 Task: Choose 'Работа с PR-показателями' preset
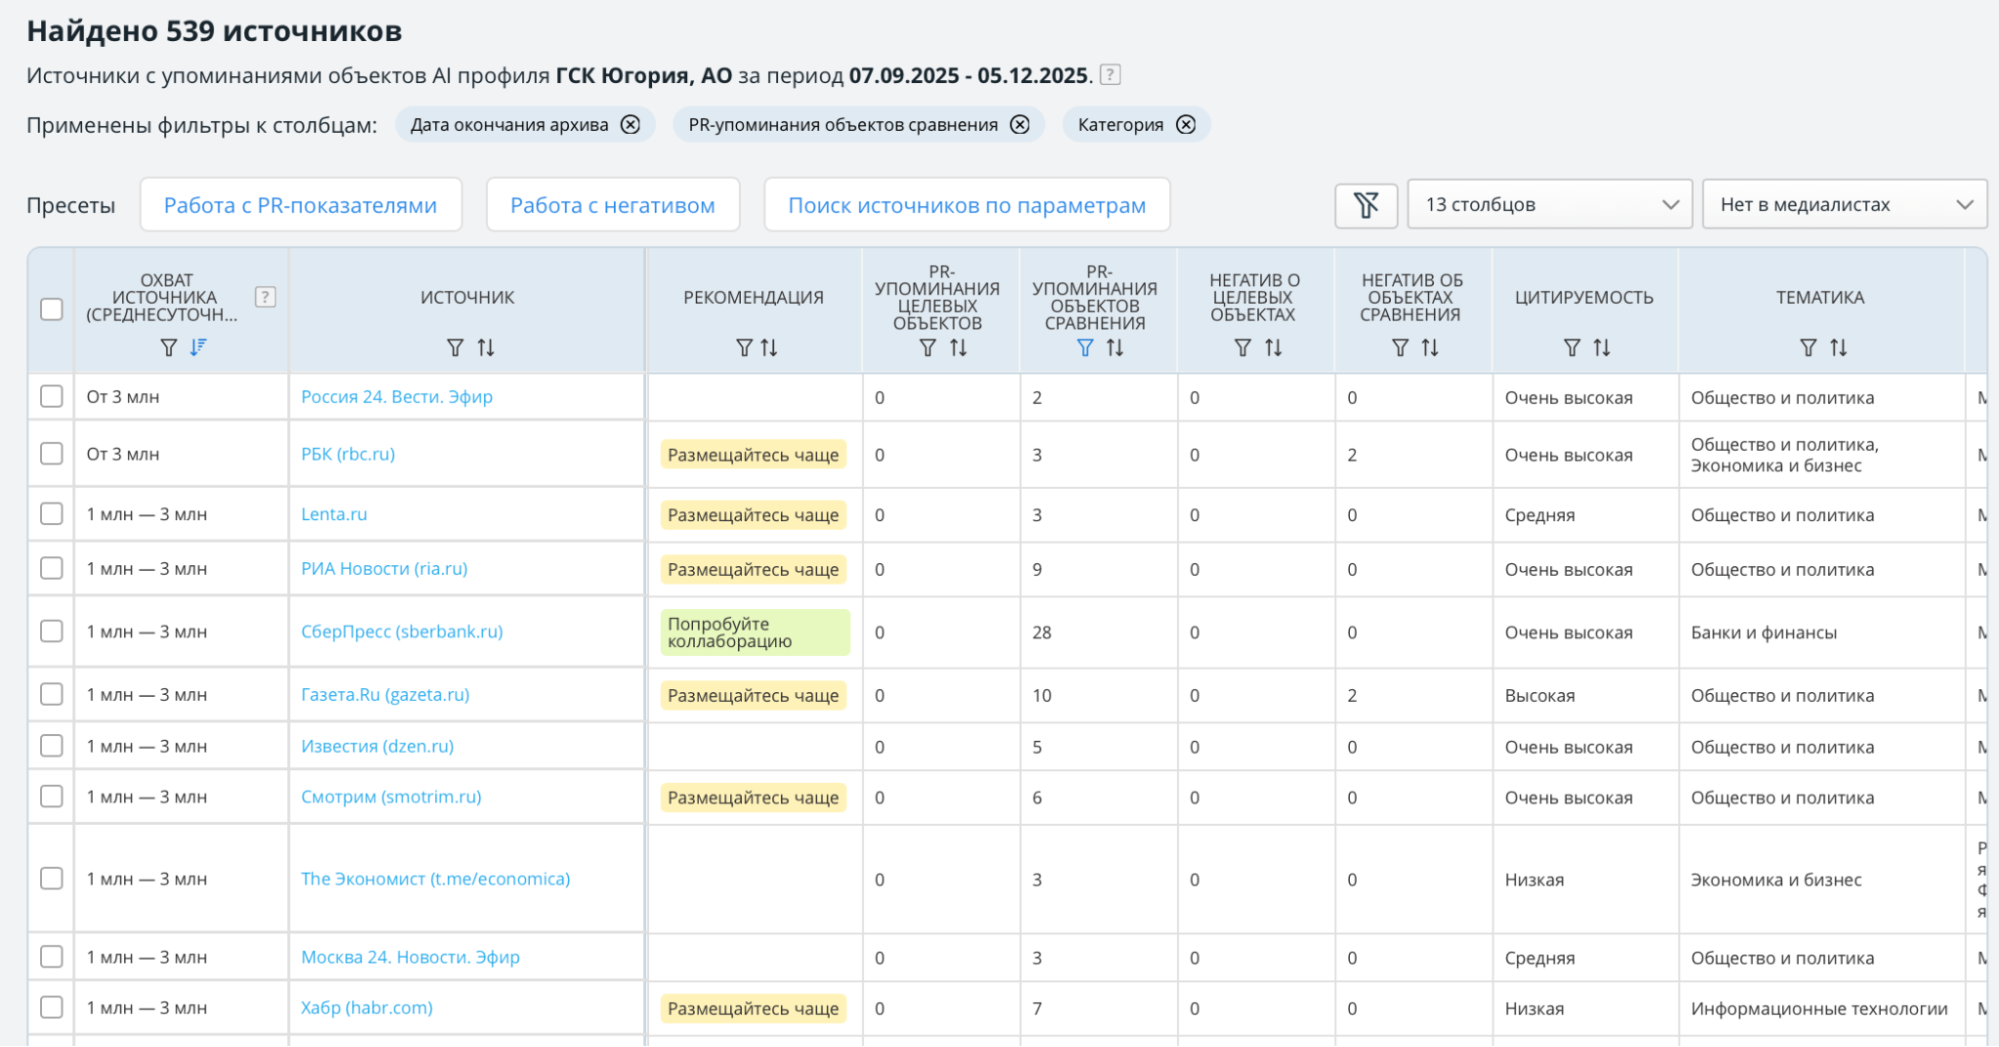300,205
